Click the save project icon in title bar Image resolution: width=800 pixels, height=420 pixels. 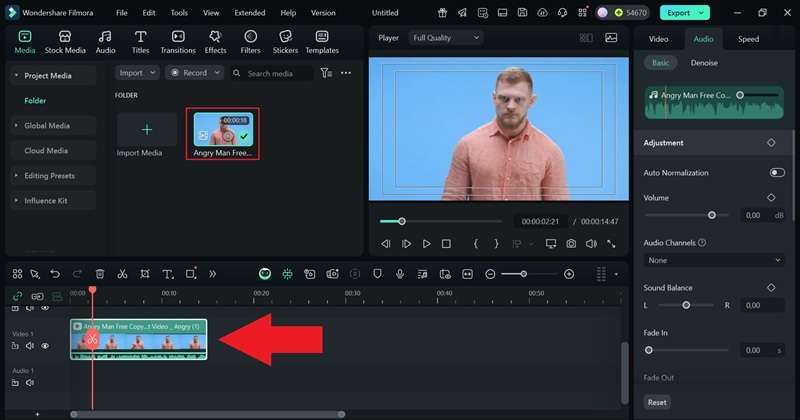(x=522, y=13)
